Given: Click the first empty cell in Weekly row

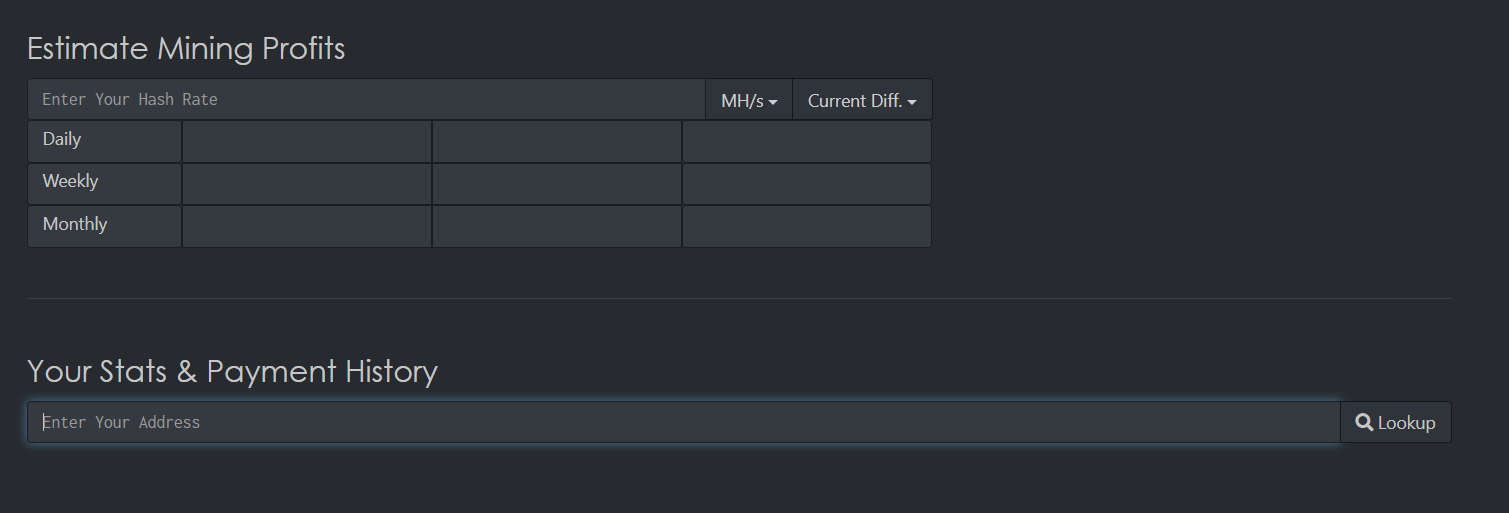Looking at the screenshot, I should (x=307, y=183).
